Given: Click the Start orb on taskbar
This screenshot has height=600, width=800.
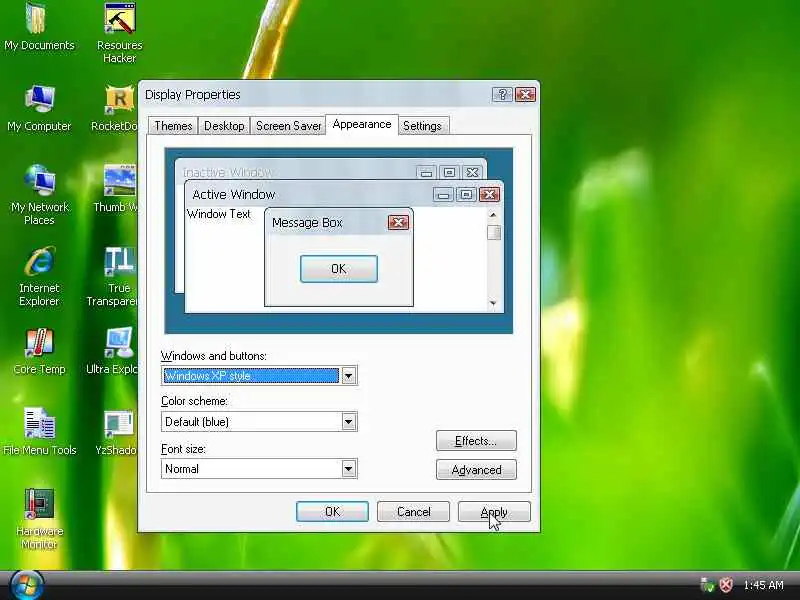Looking at the screenshot, I should click(27, 585).
